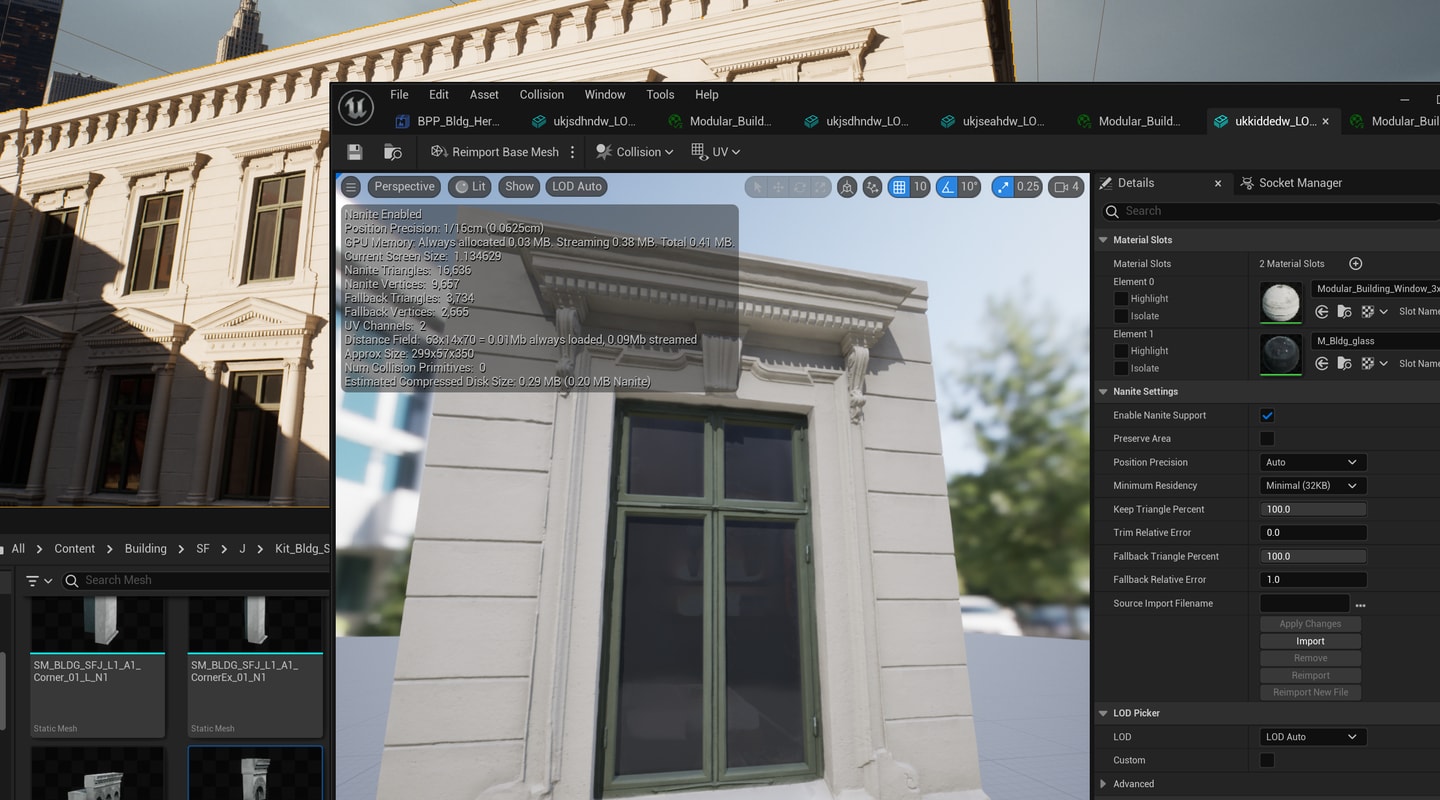Open the Edit menu

439,95
